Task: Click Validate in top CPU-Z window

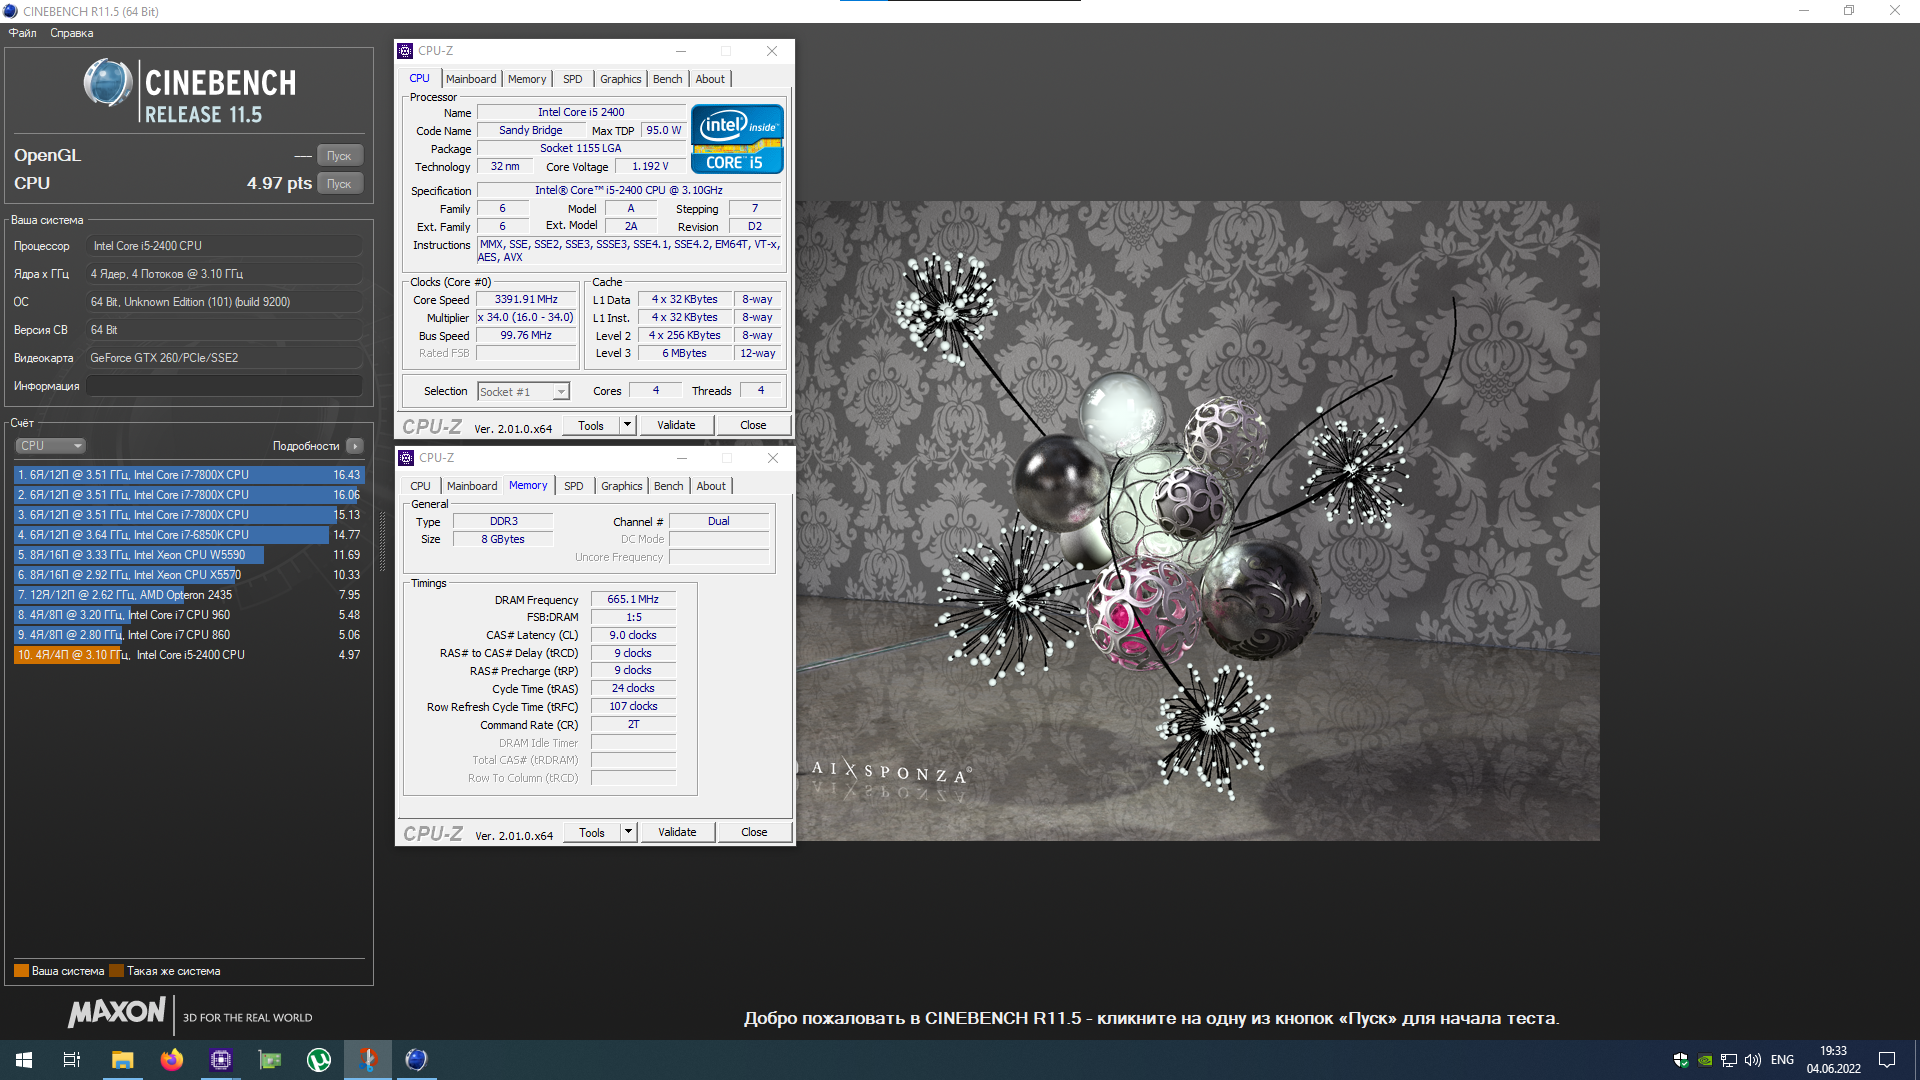Action: pyautogui.click(x=676, y=425)
